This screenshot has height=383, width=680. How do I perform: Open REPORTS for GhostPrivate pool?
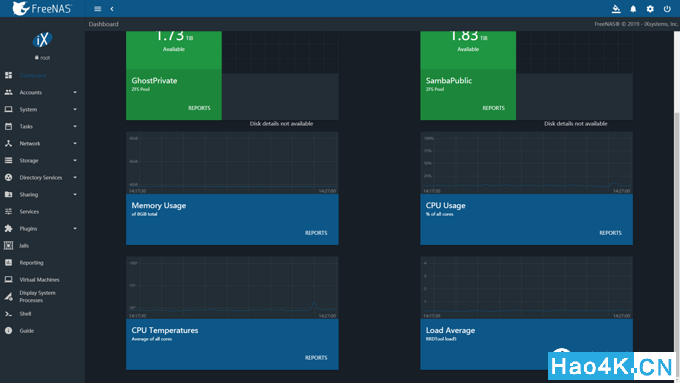pos(199,108)
